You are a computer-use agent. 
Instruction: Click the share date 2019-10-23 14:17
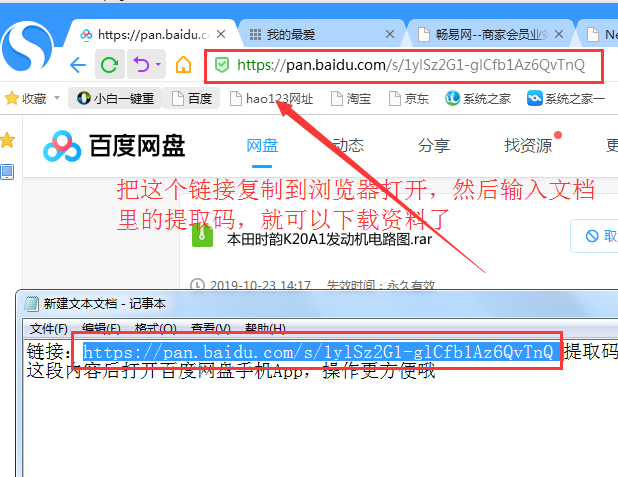[x=260, y=285]
